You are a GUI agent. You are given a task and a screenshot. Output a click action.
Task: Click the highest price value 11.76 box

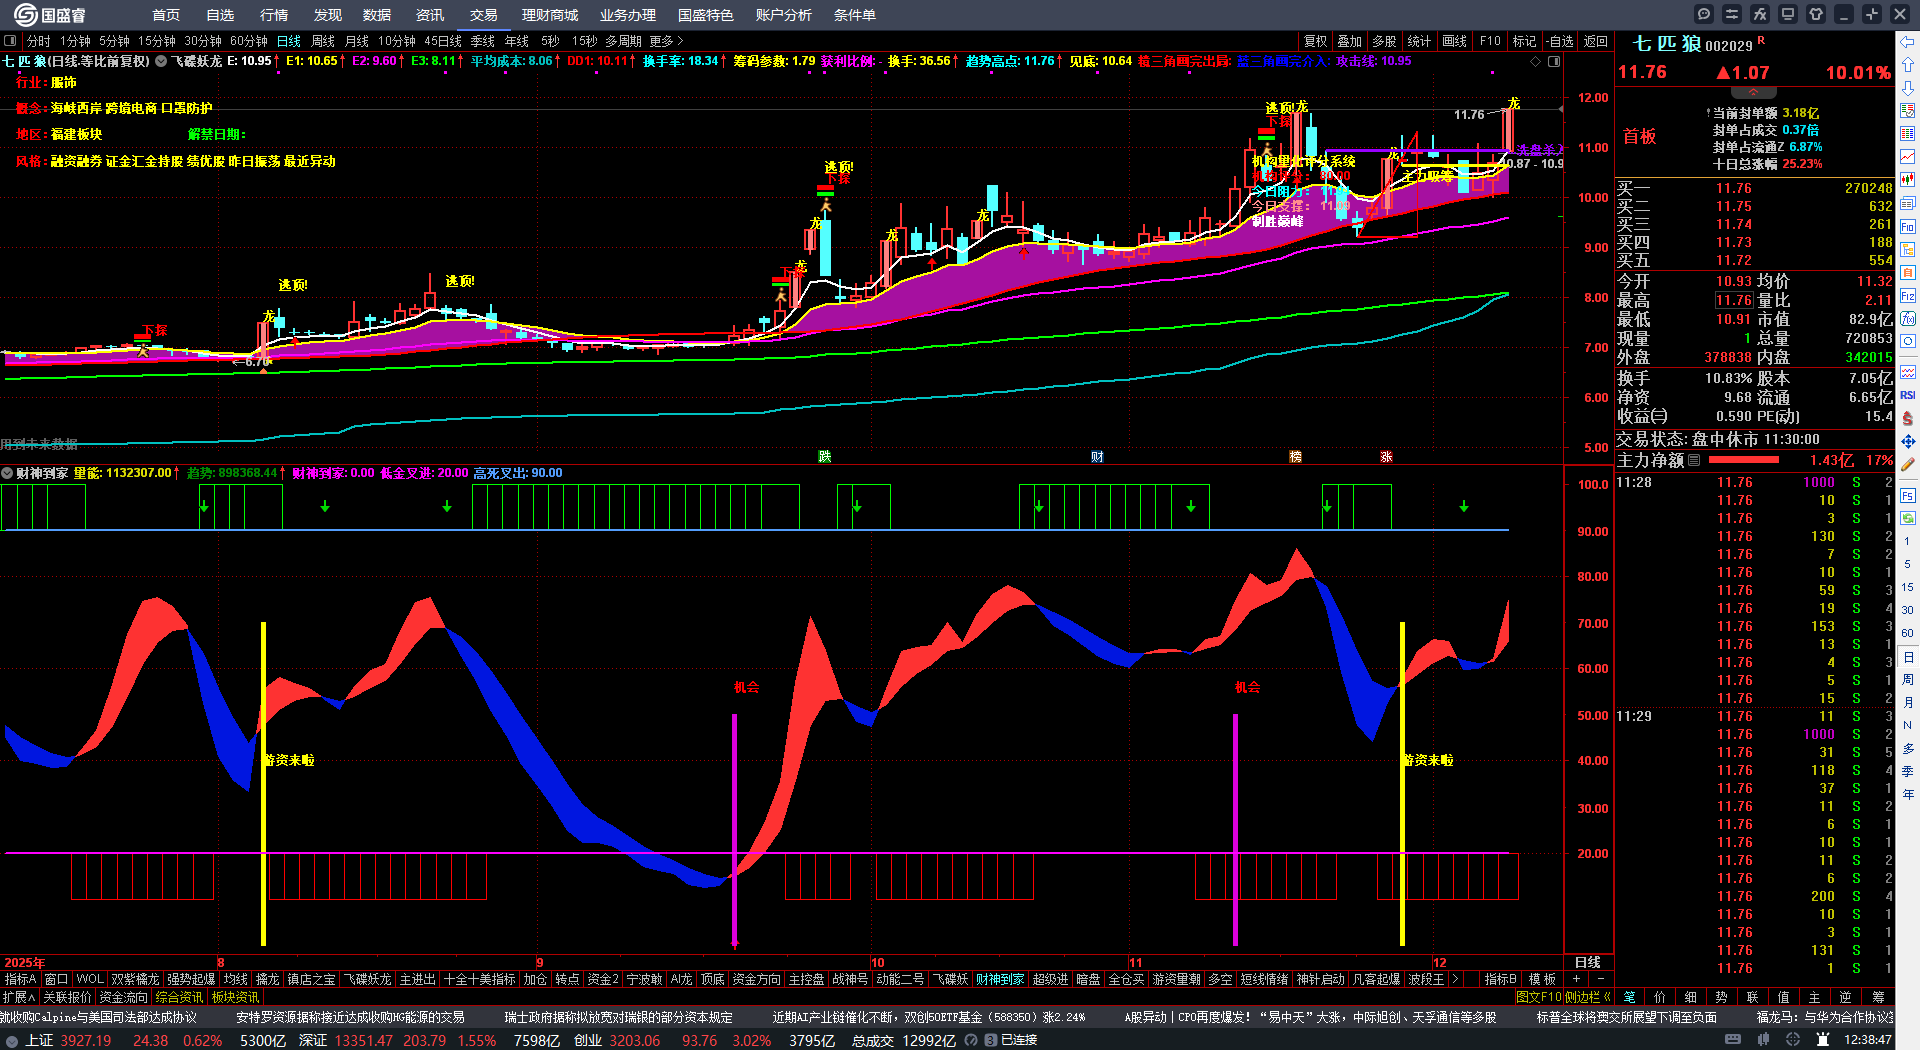[x=1734, y=300]
